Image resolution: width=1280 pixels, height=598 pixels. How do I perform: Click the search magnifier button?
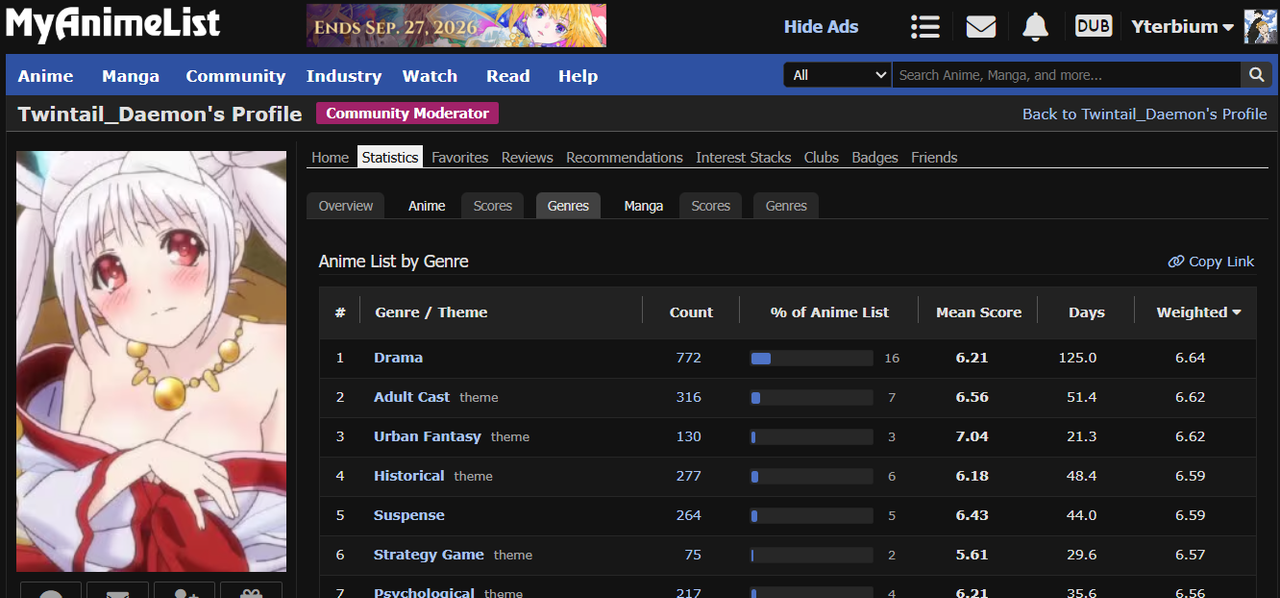pyautogui.click(x=1256, y=75)
